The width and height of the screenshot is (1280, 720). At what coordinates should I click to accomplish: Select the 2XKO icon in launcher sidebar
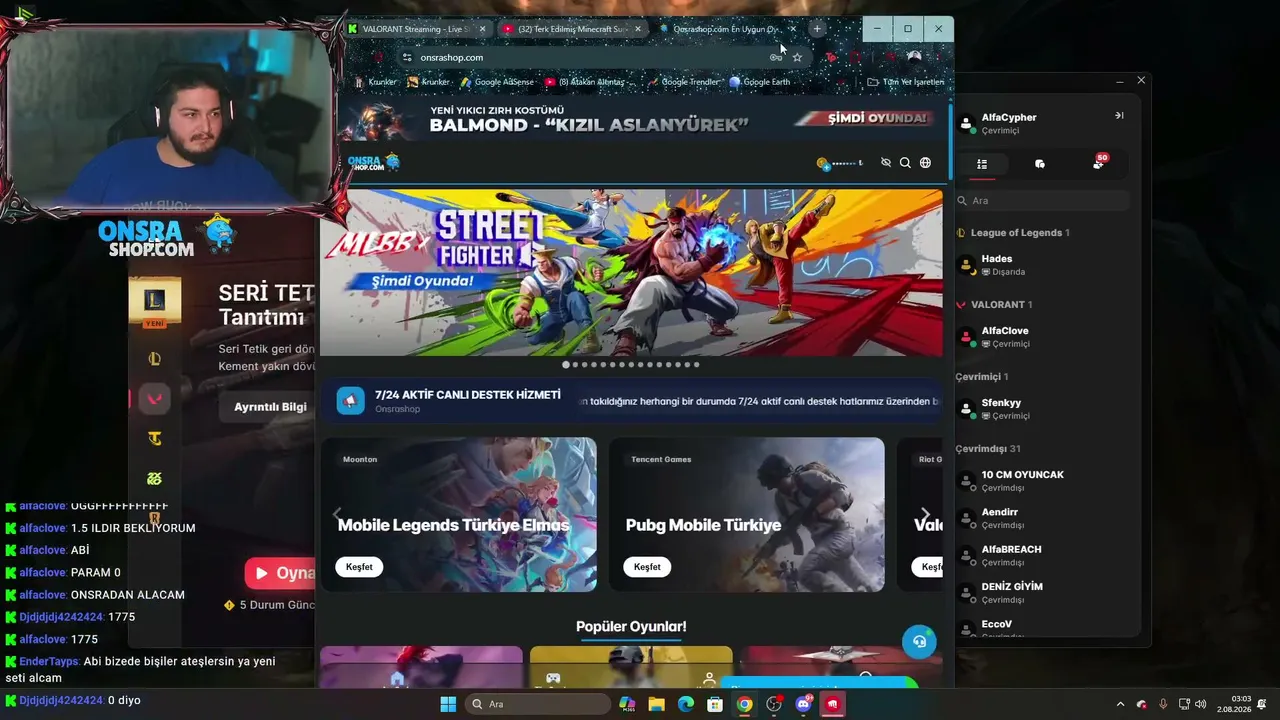(154, 478)
